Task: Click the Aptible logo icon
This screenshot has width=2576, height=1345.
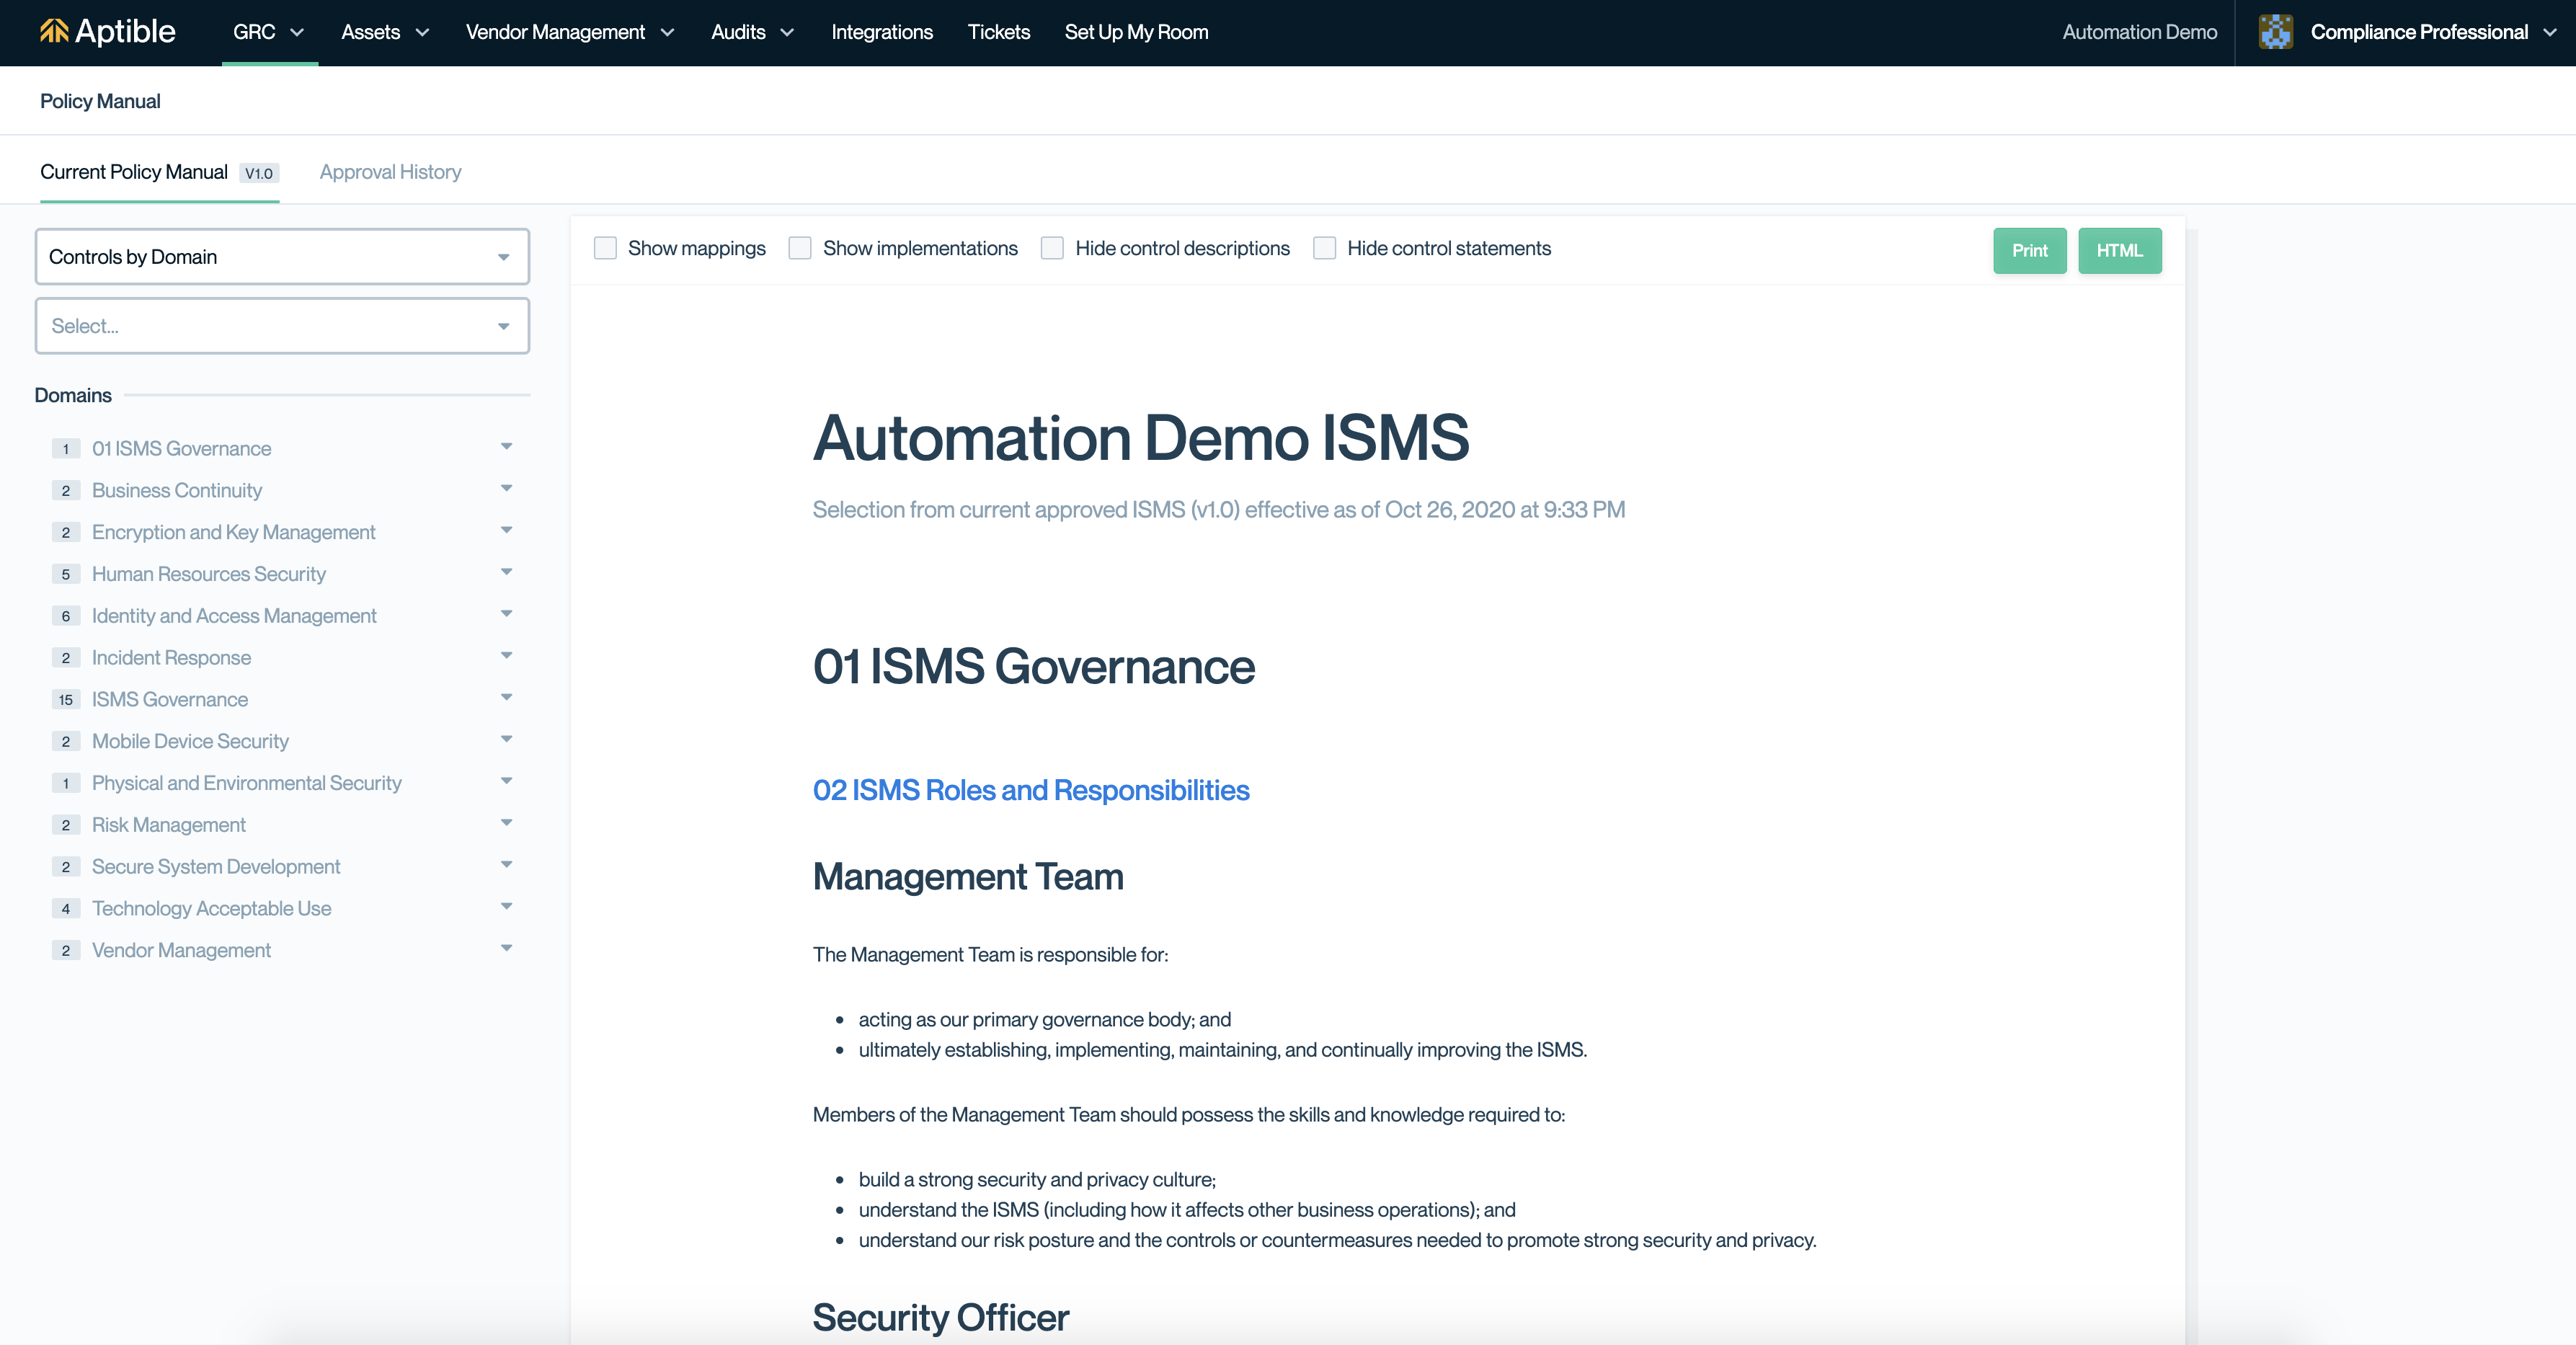Action: [54, 32]
